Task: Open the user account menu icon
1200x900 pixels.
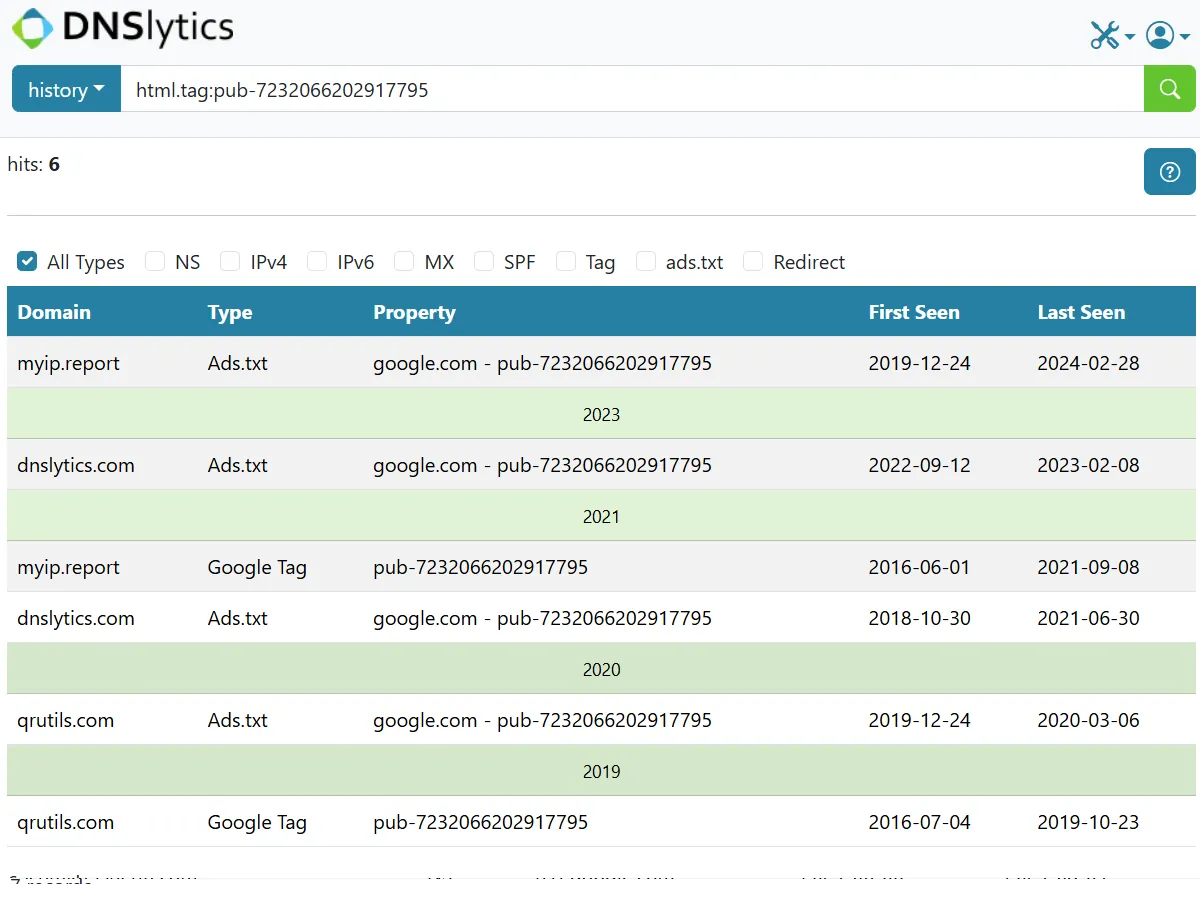Action: point(1167,36)
